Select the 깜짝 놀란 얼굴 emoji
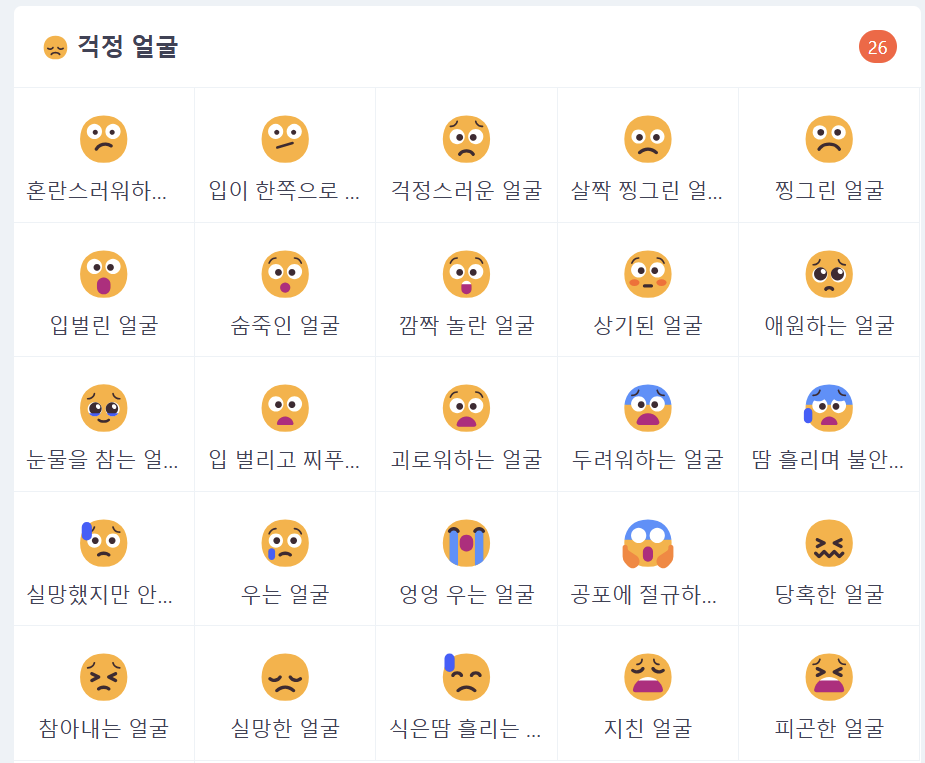This screenshot has width=925, height=763. click(466, 272)
